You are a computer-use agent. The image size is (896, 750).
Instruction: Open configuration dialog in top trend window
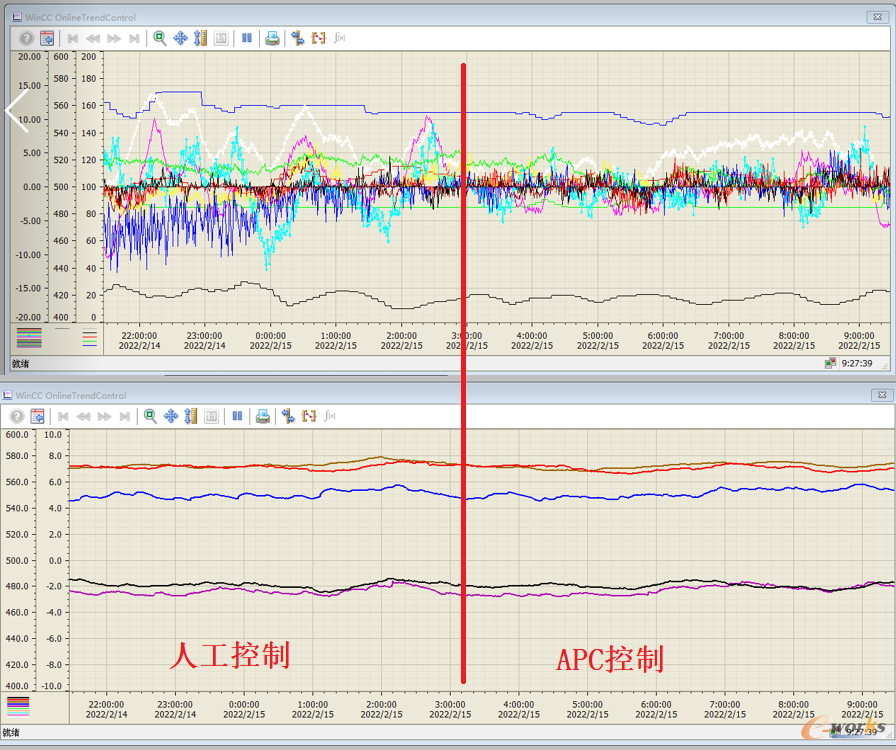tap(47, 38)
